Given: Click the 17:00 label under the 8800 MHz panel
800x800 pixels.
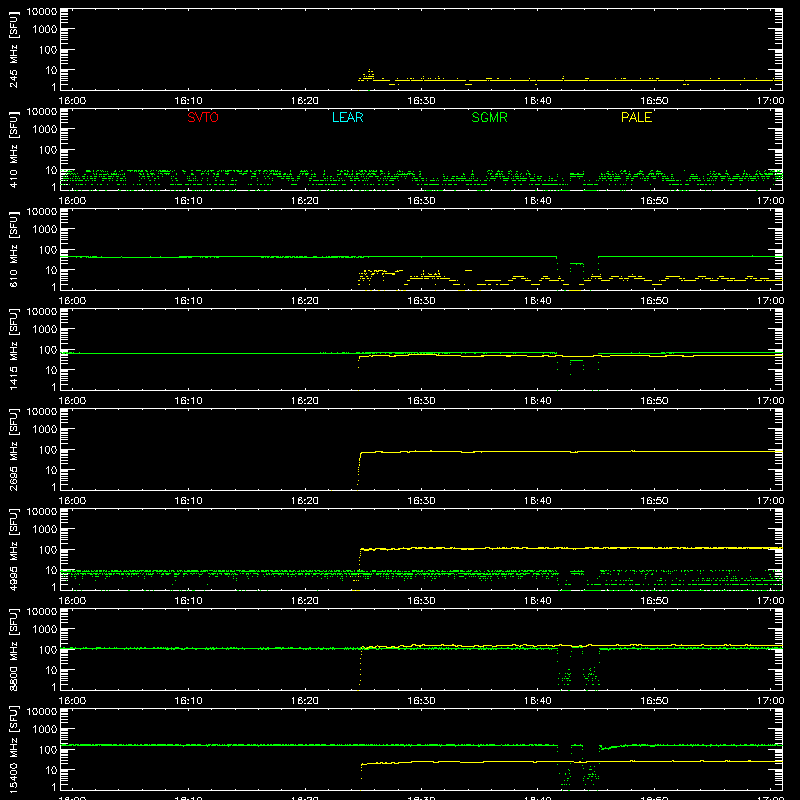Looking at the screenshot, I should click(770, 701).
